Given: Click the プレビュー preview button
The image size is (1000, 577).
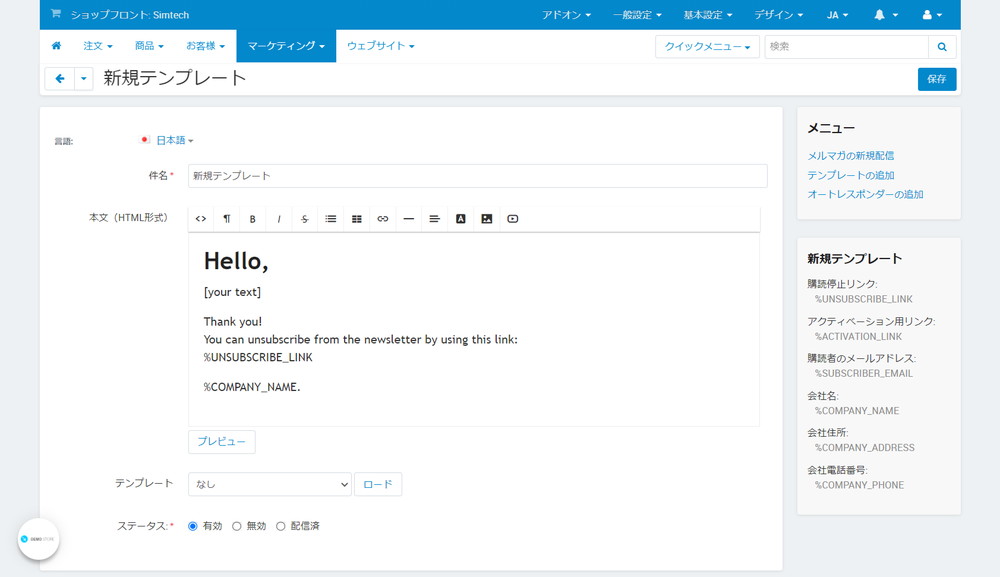Looking at the screenshot, I should [x=221, y=441].
